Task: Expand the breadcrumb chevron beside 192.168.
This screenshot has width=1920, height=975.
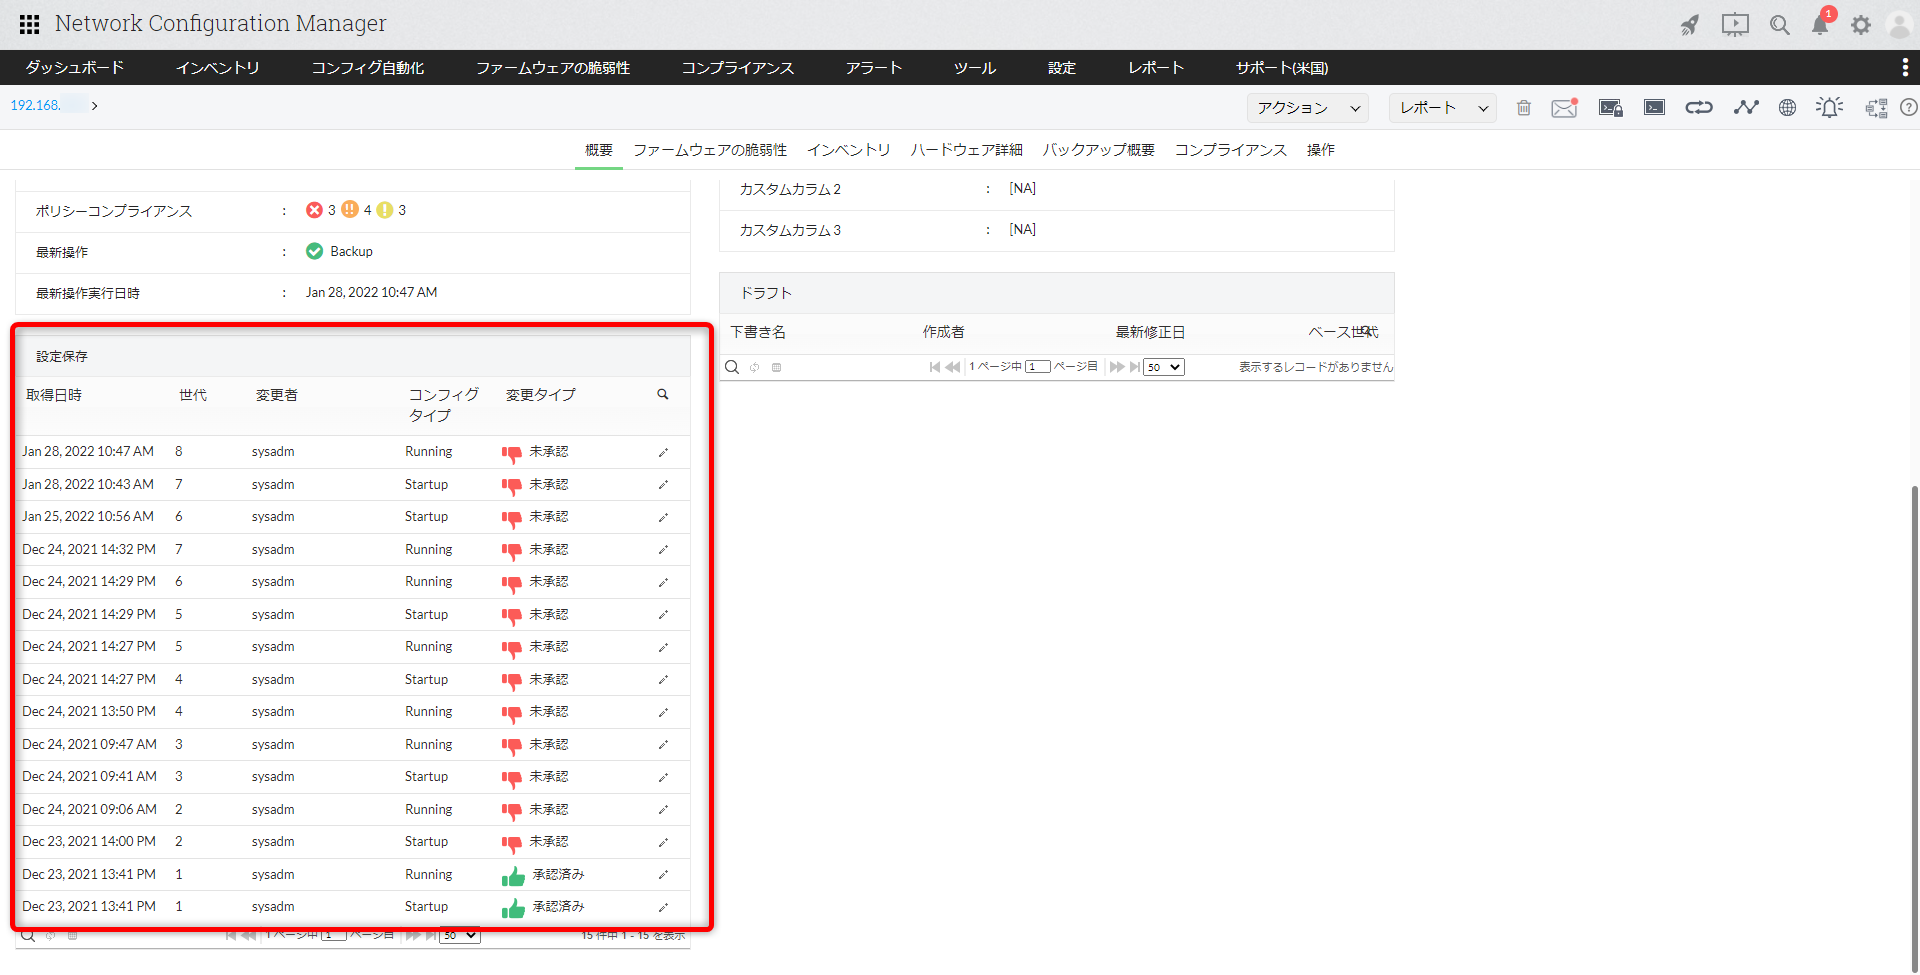Action: coord(94,105)
